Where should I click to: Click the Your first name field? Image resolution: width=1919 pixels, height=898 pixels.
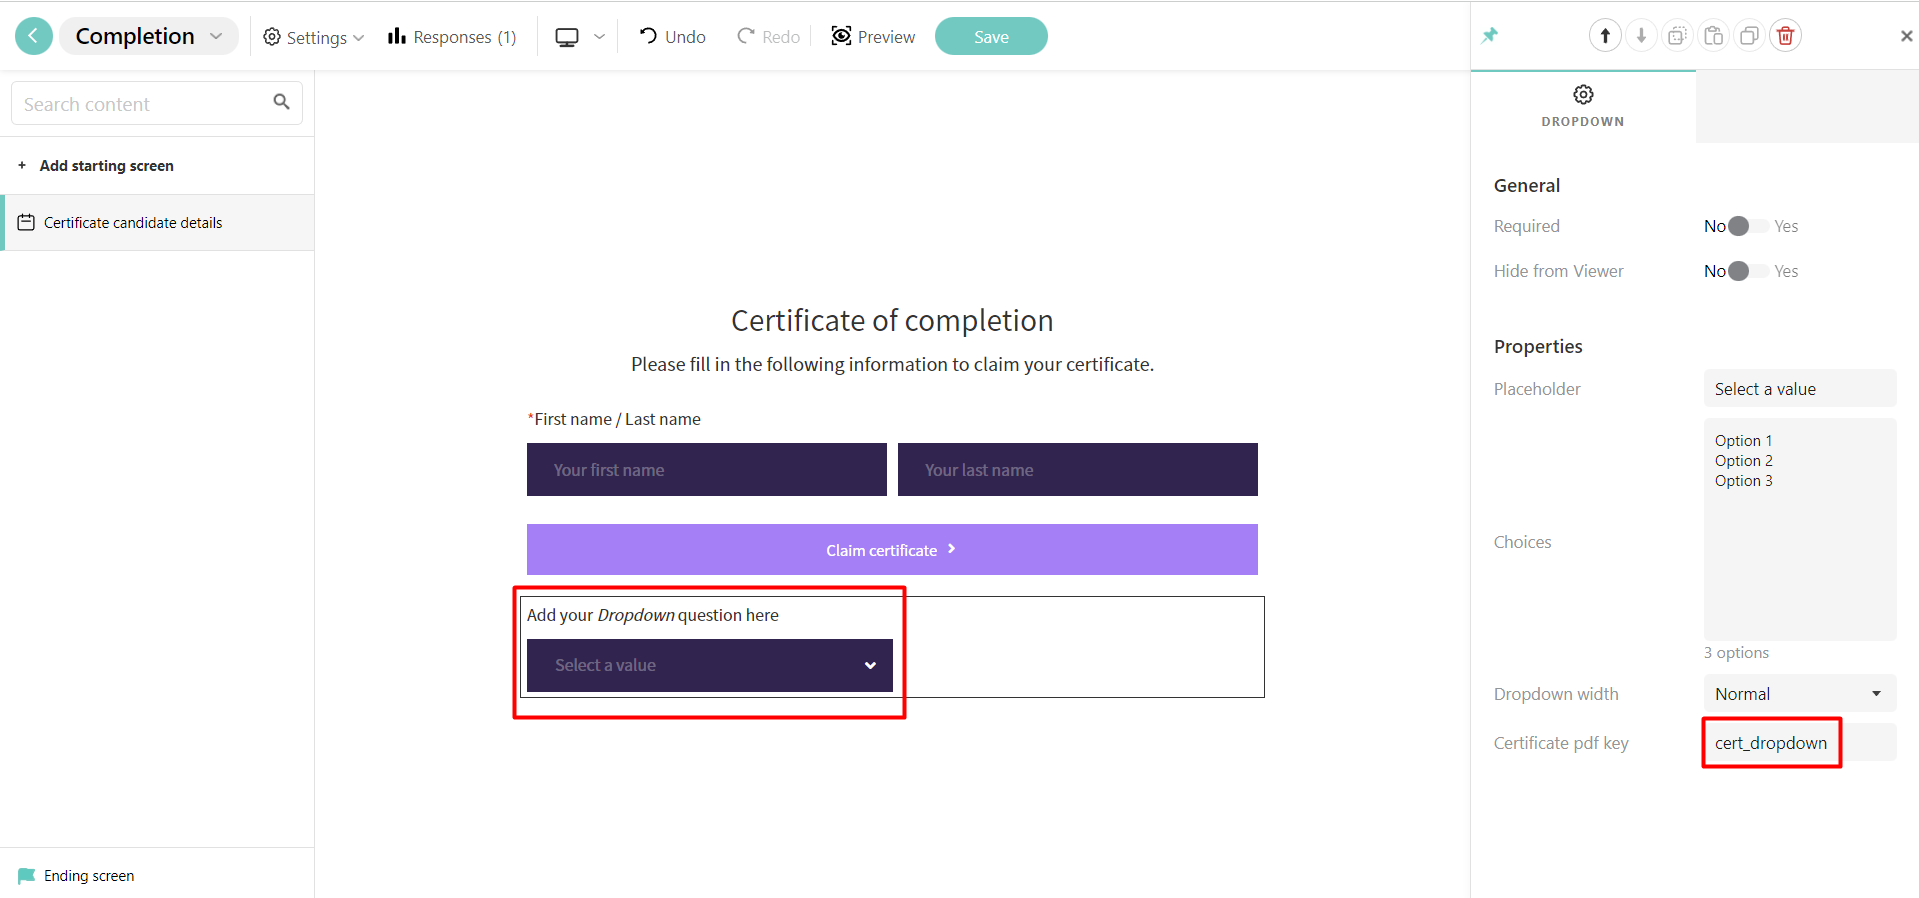707,470
